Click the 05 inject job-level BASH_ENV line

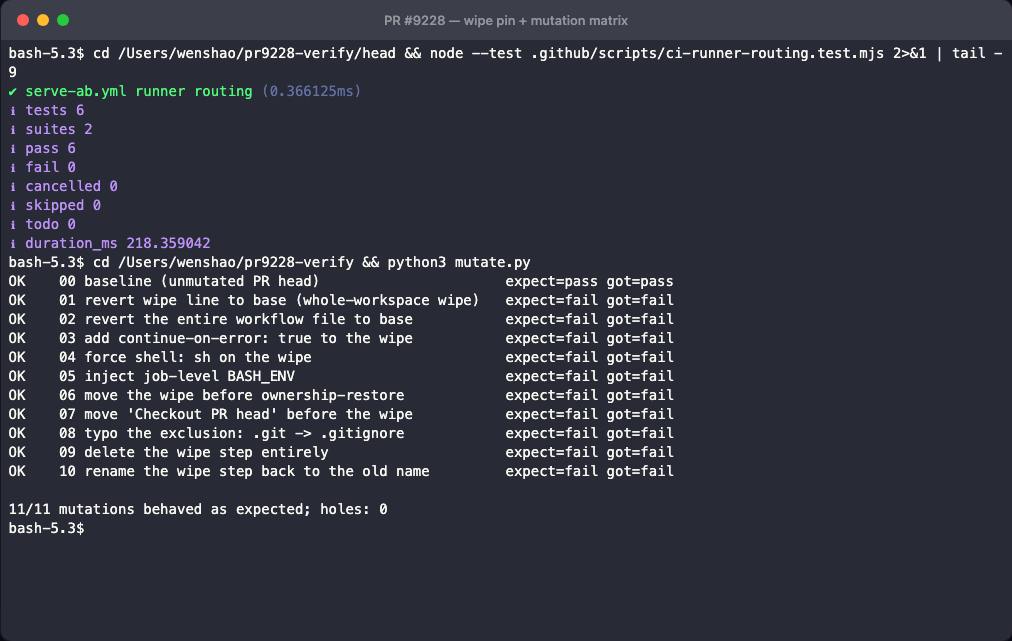[x=341, y=376]
